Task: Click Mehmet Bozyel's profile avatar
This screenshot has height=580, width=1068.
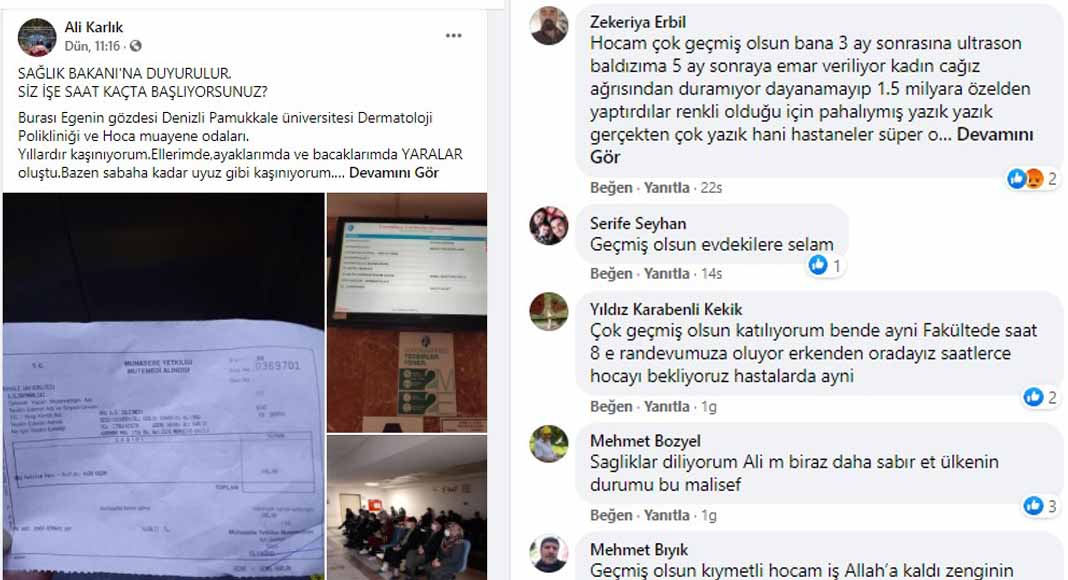Action: click(549, 444)
